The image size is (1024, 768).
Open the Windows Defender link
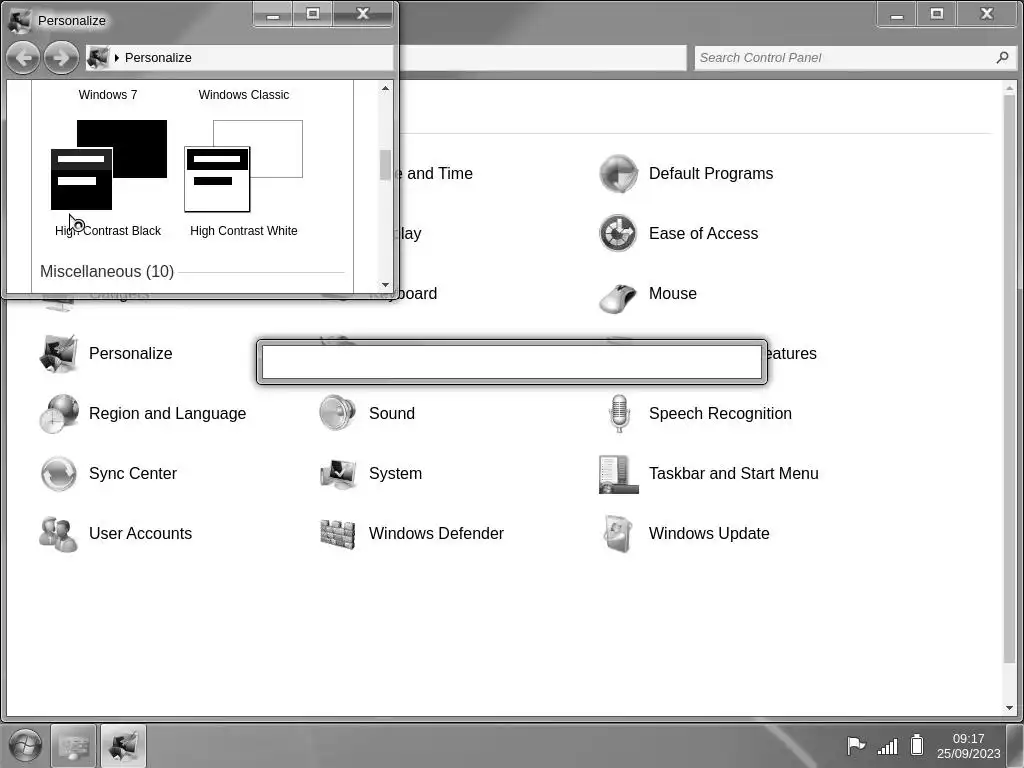coord(436,534)
